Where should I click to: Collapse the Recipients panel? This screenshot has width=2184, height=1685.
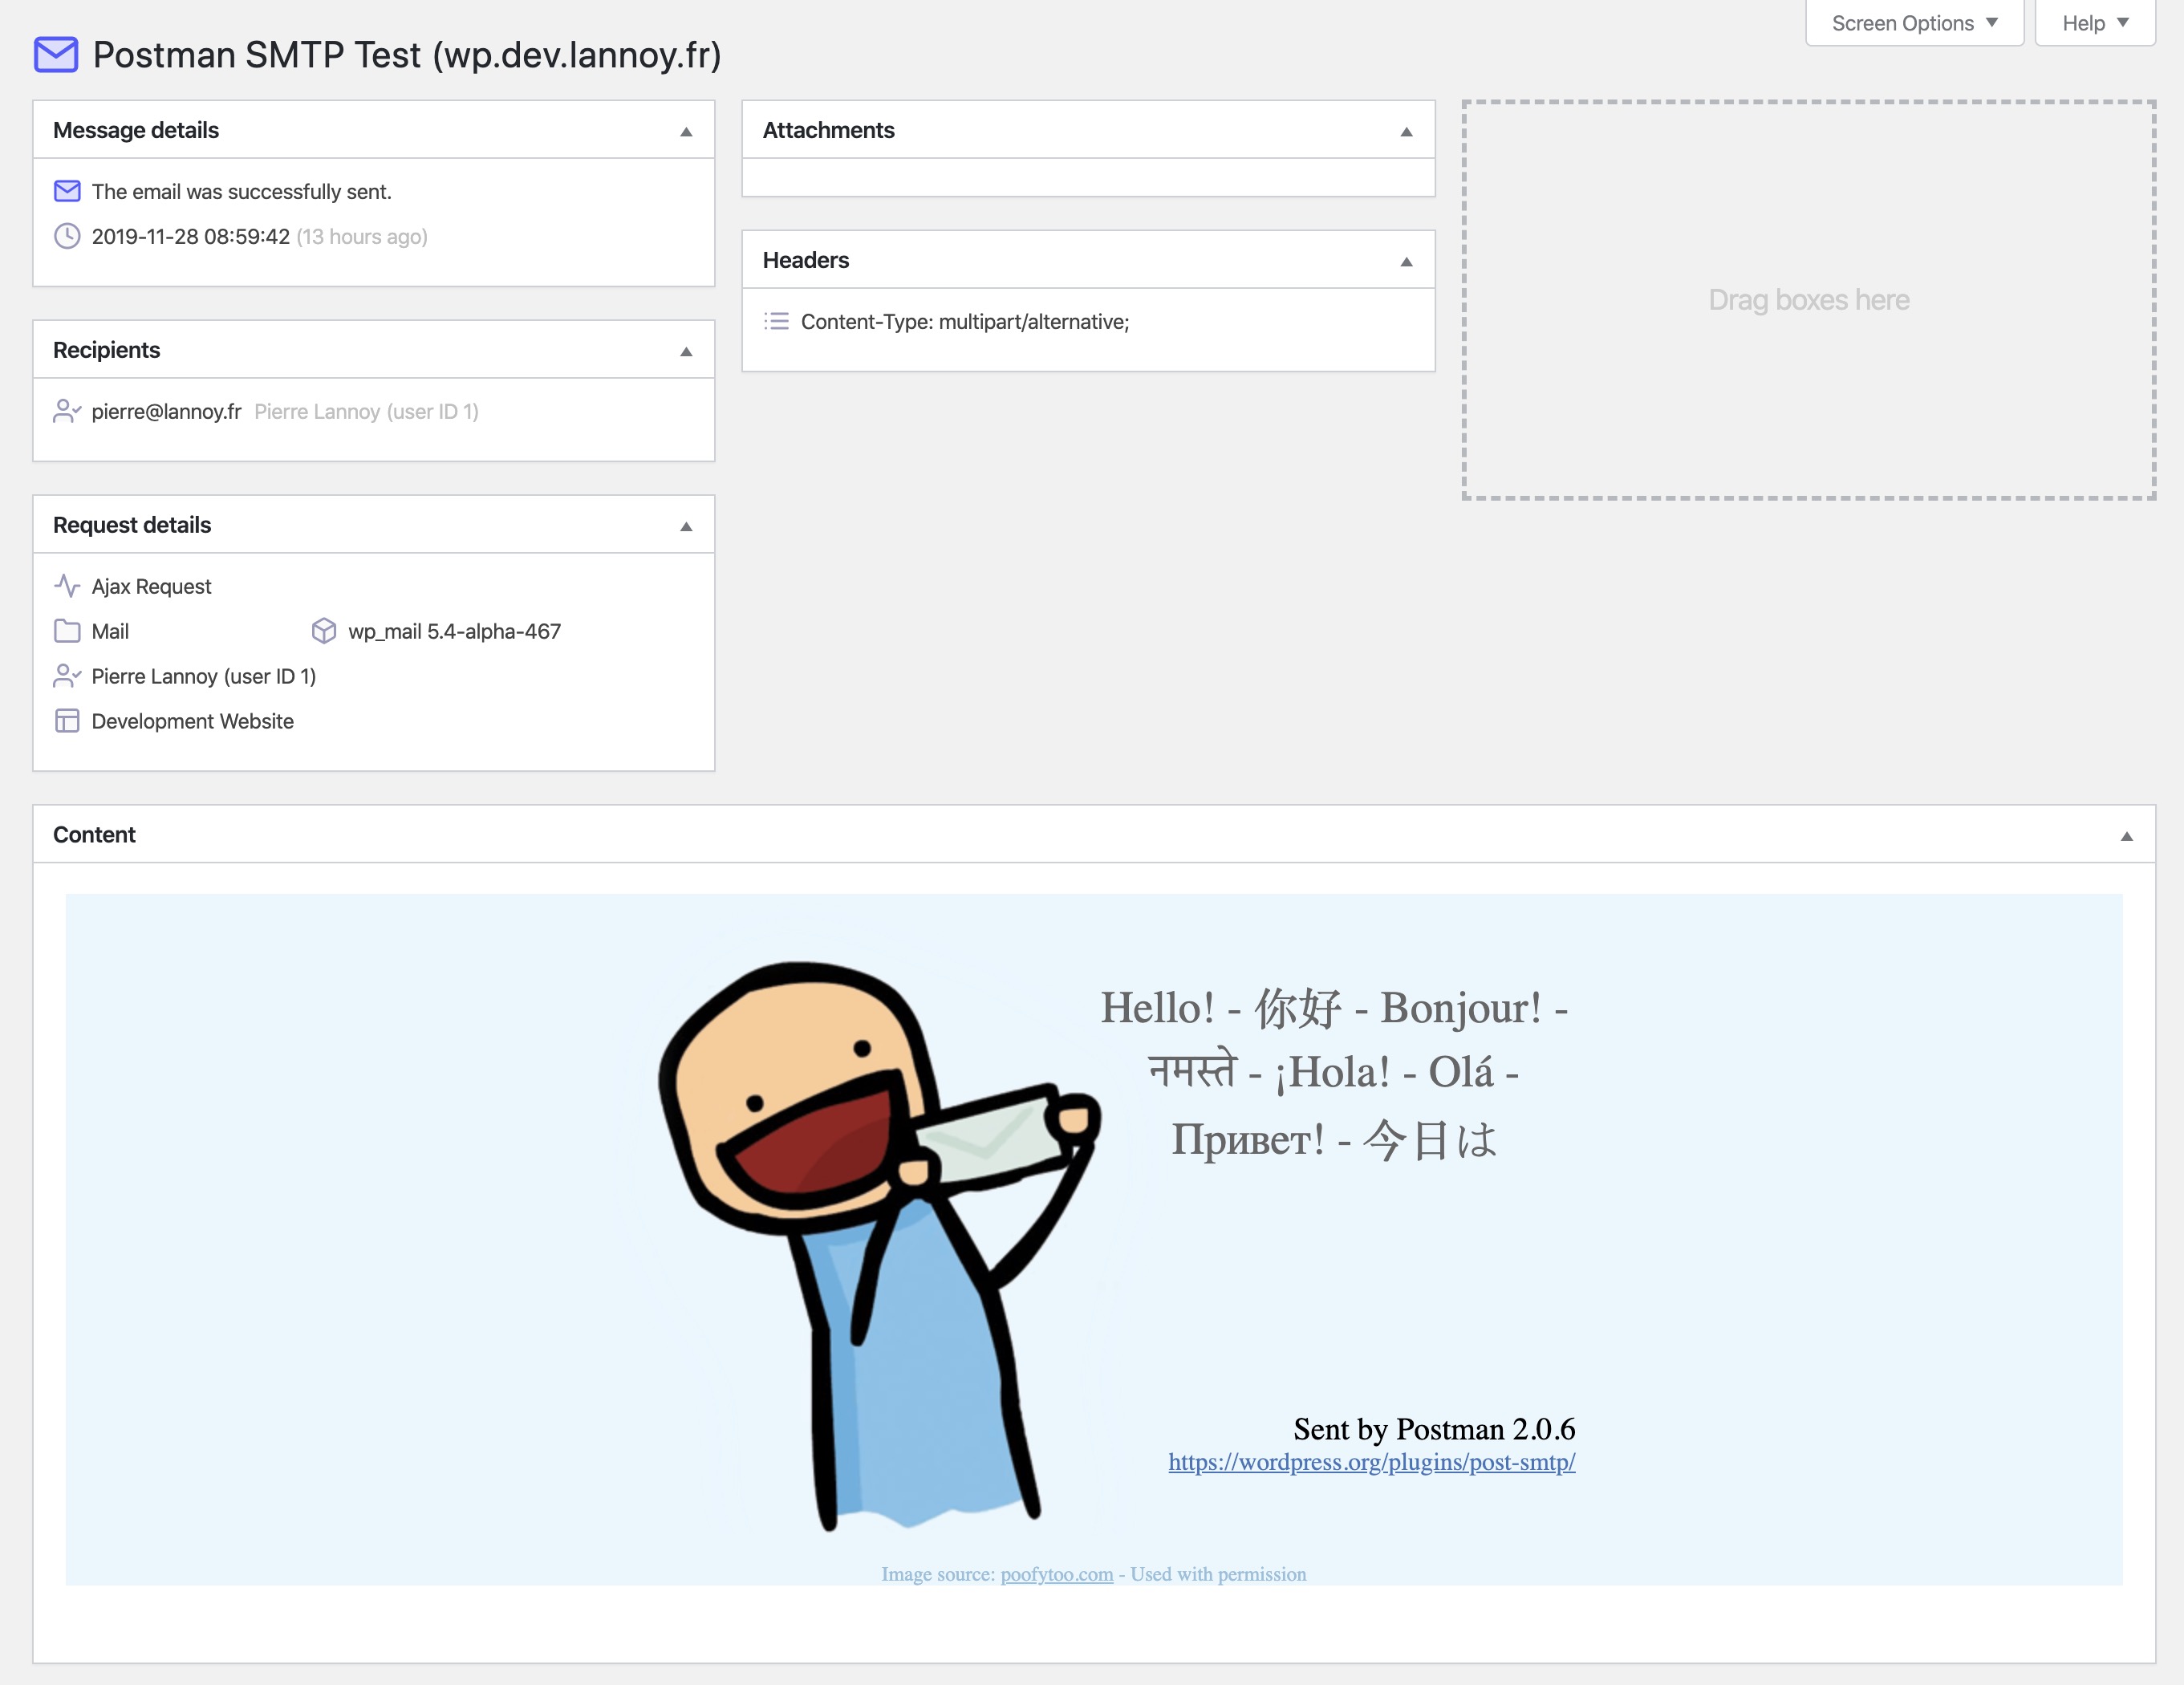point(685,350)
